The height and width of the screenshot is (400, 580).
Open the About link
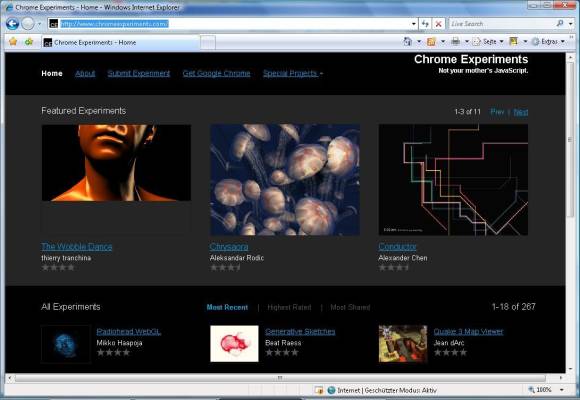point(85,73)
